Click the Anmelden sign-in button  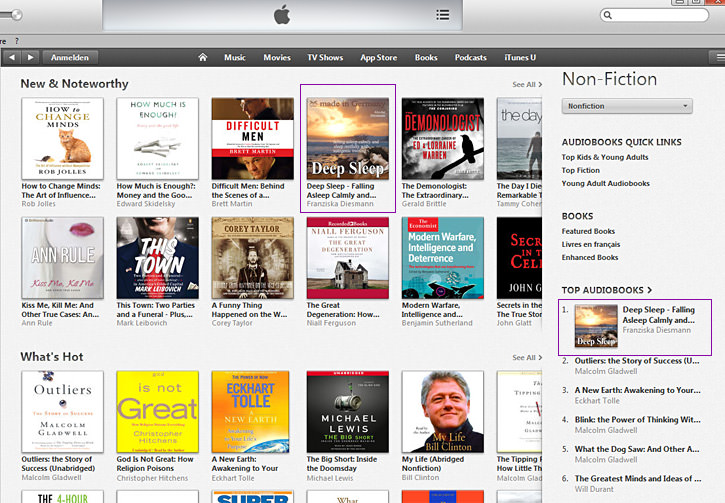70,57
